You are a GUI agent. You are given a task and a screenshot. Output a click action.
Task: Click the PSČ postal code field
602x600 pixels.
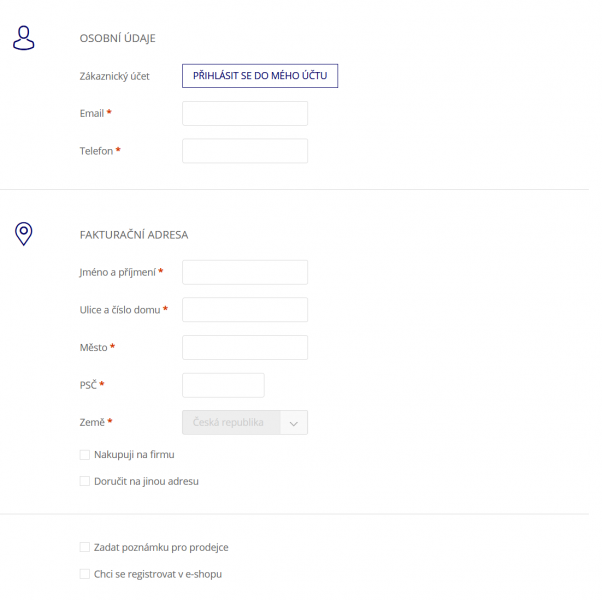pos(223,385)
